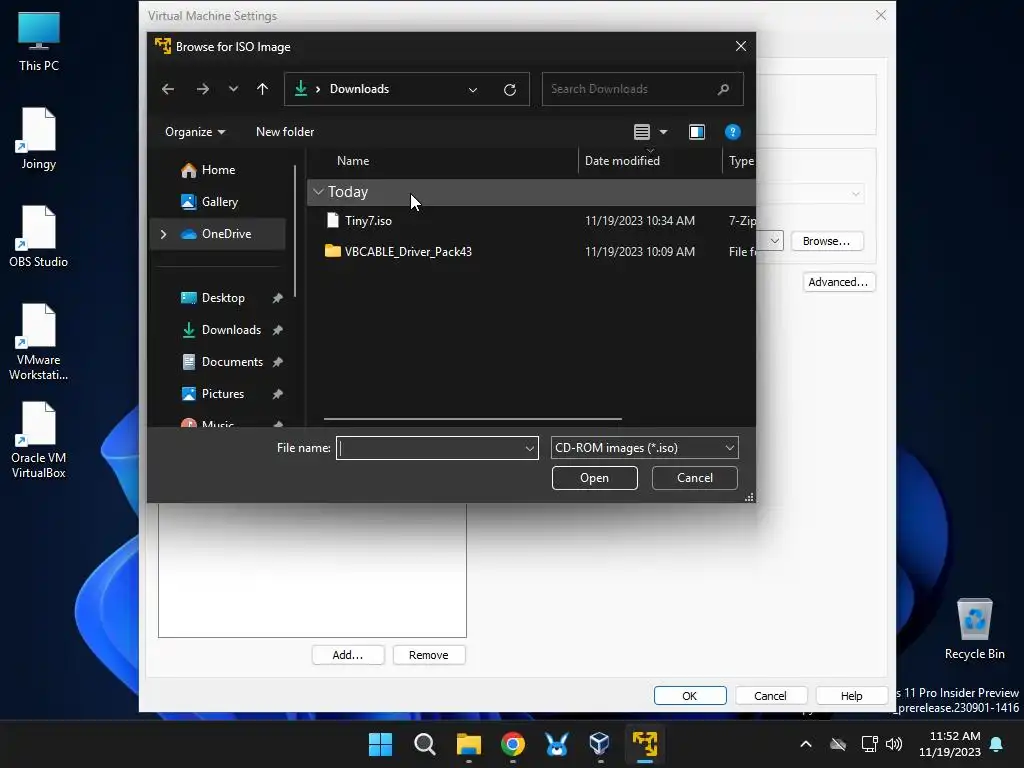Image resolution: width=1024 pixels, height=768 pixels.
Task: Open Google Chrome from the taskbar
Action: [x=513, y=744]
